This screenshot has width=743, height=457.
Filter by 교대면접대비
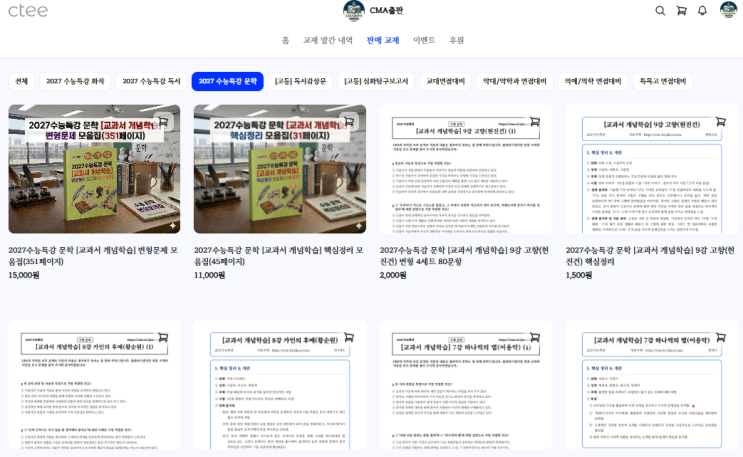(x=445, y=82)
